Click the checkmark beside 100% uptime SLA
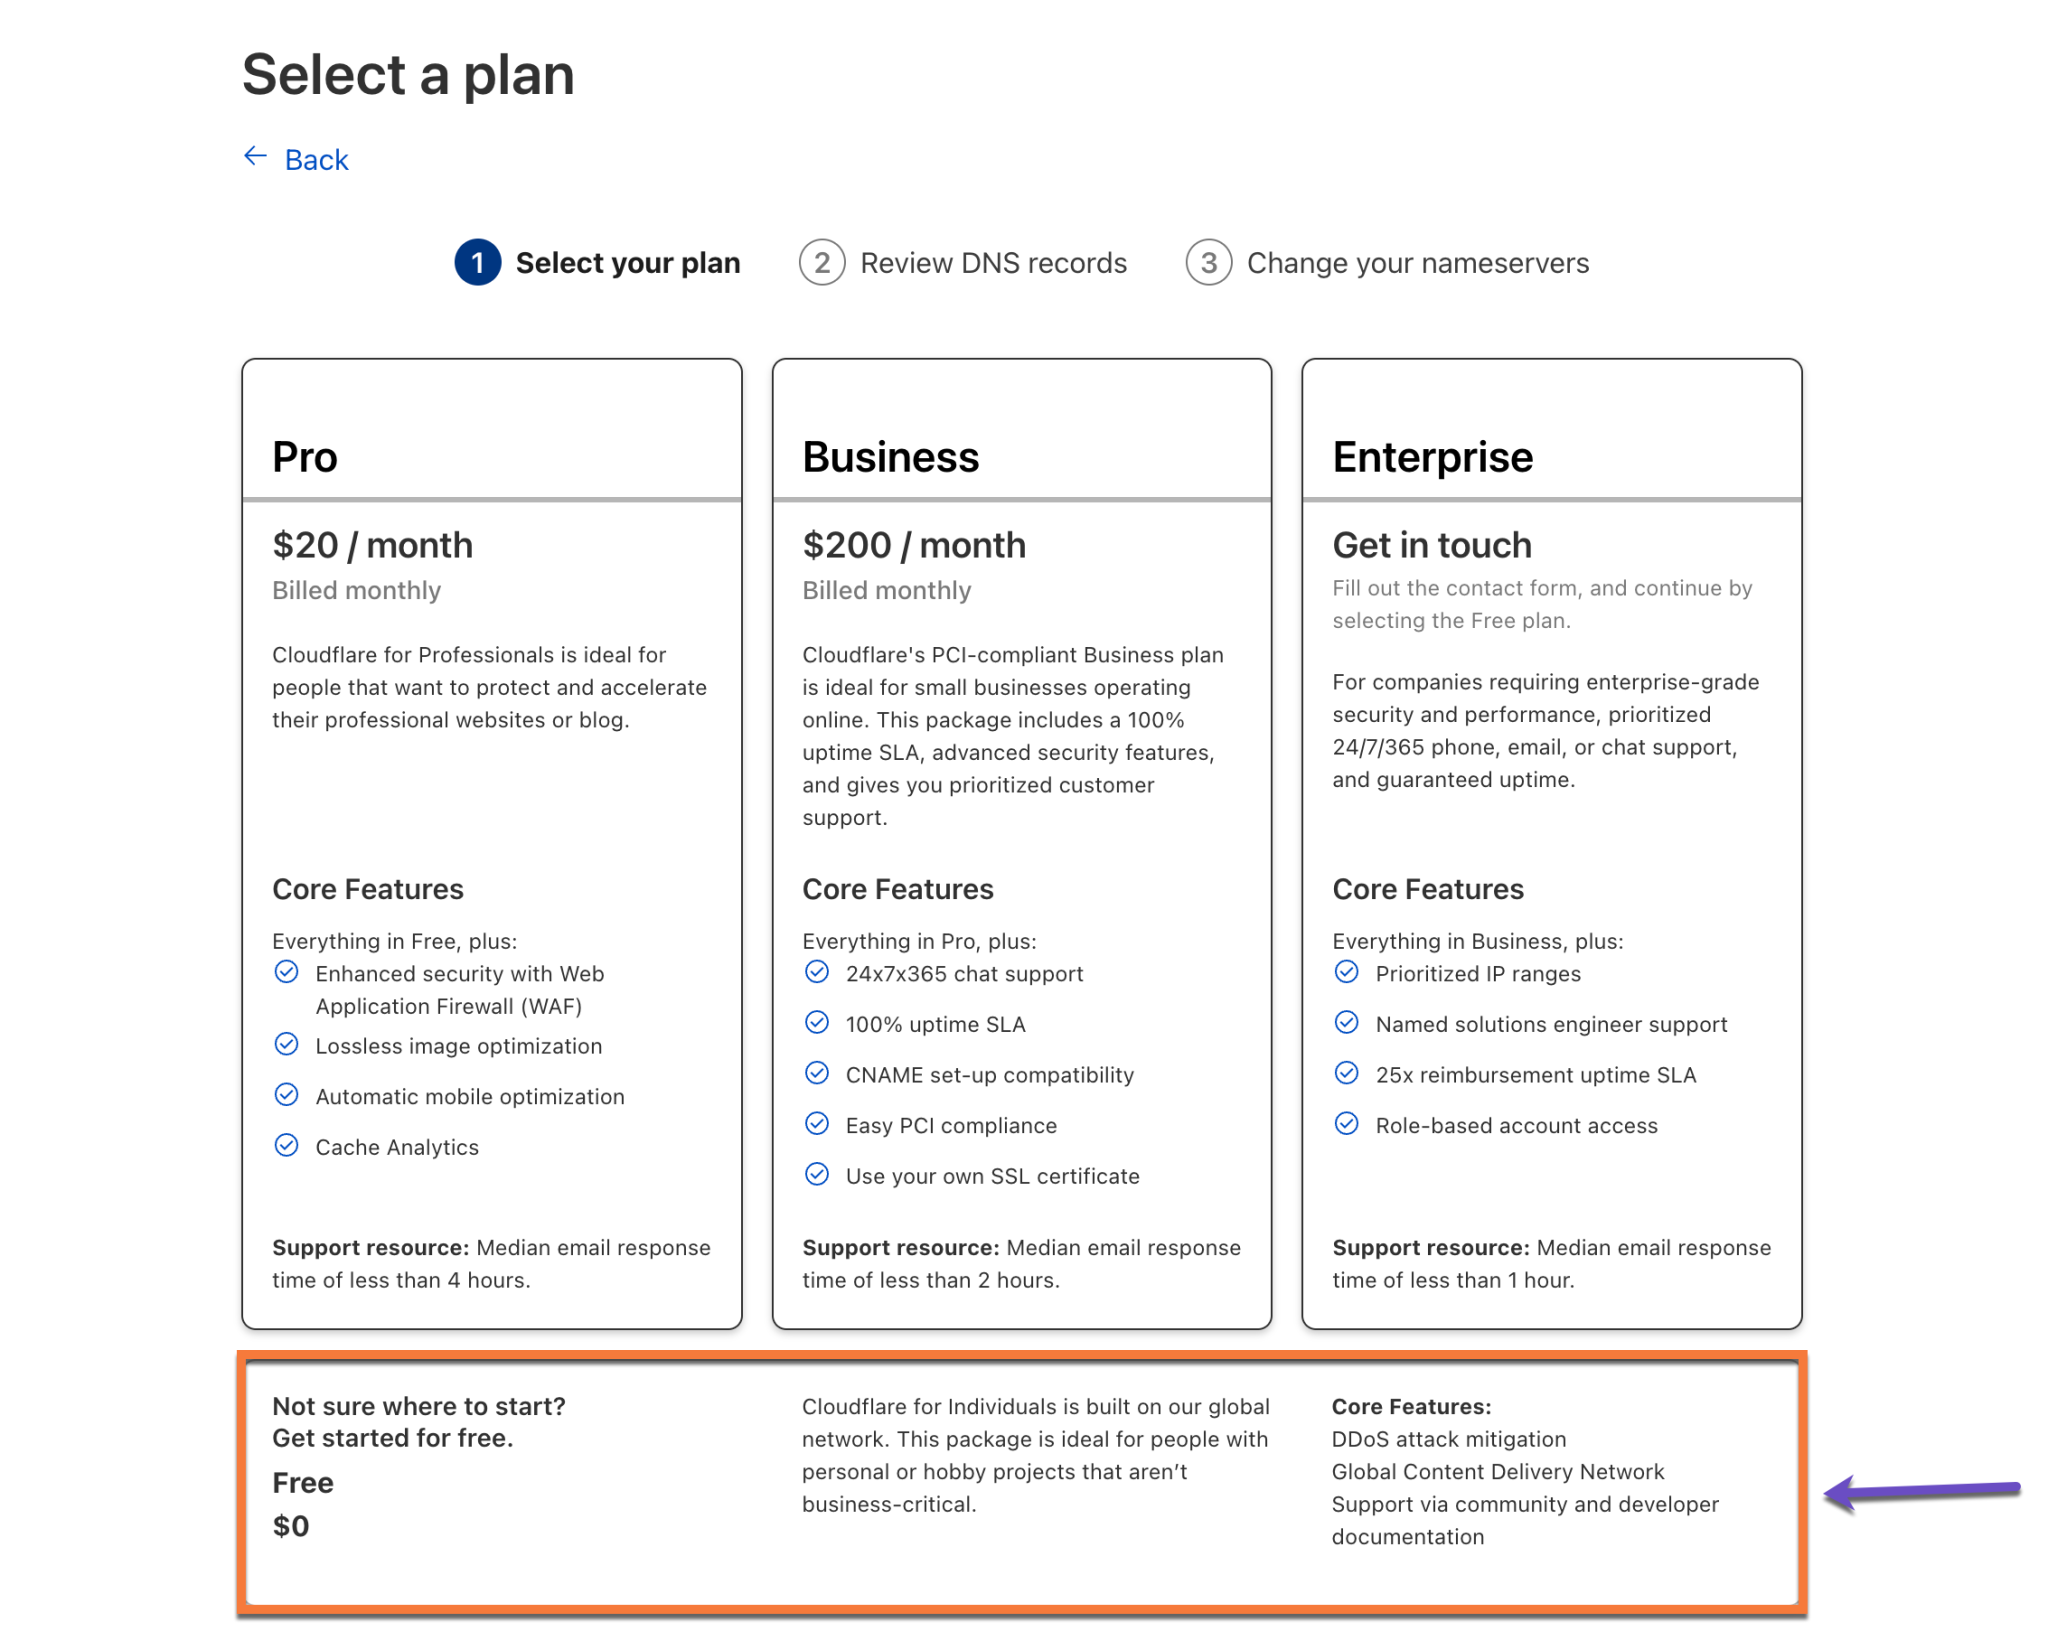Viewport: 2048px width, 1650px height. pyautogui.click(x=817, y=1023)
